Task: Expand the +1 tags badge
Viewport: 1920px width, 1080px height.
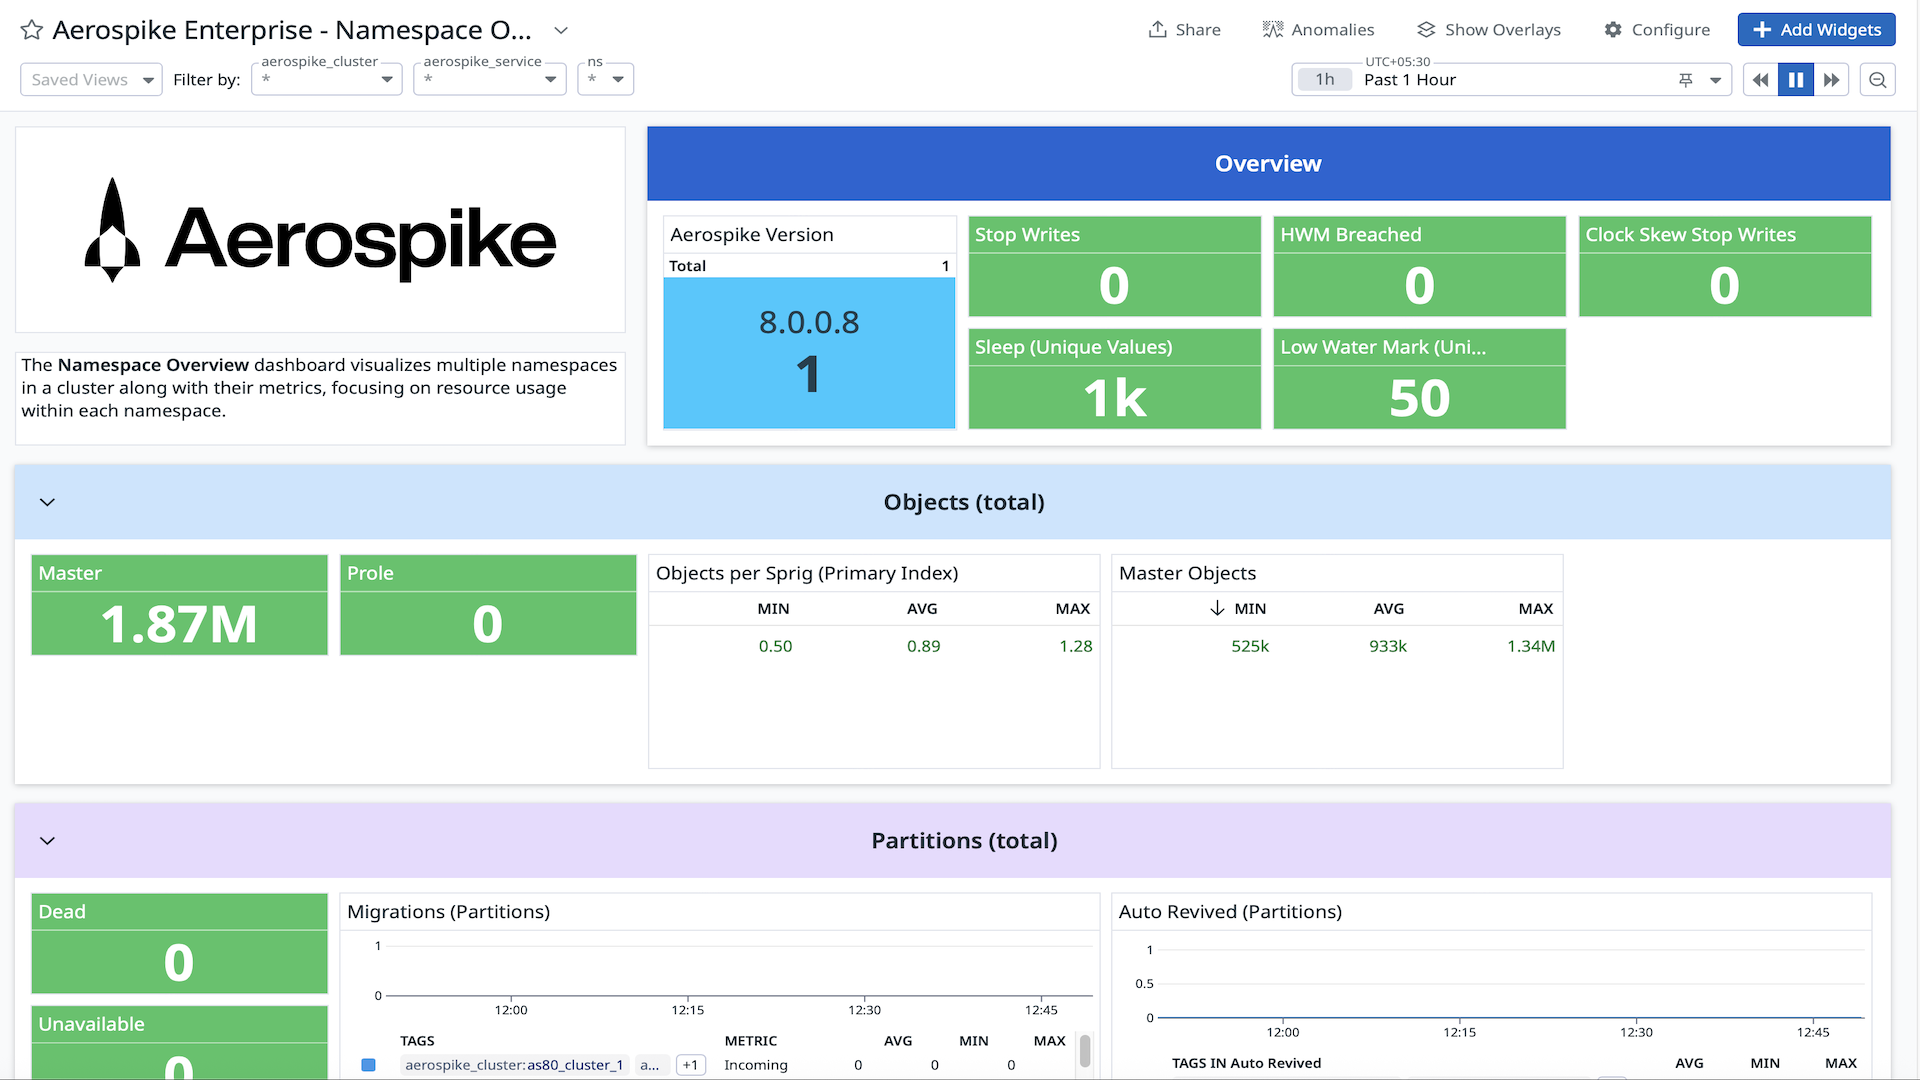Action: 690,1066
